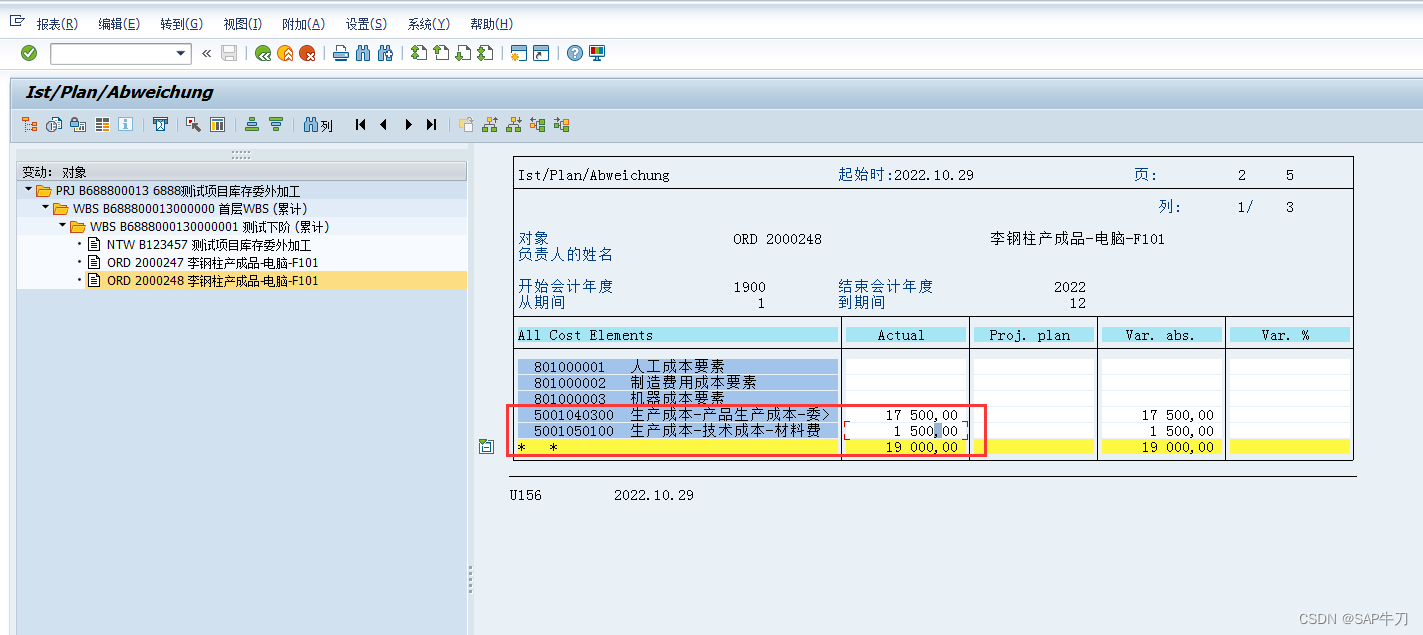Go to last page icon

tap(485, 53)
